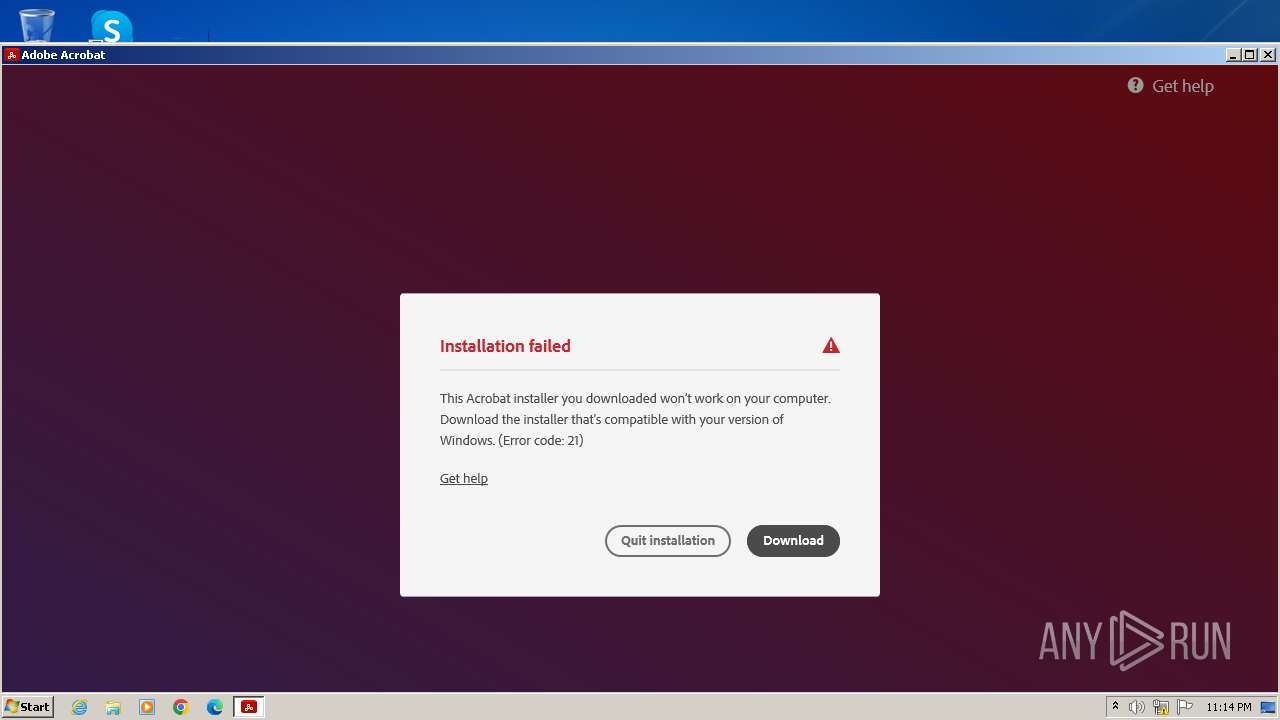Open the Get help link in dialog
Viewport: 1280px width, 720px height.
[x=464, y=479]
